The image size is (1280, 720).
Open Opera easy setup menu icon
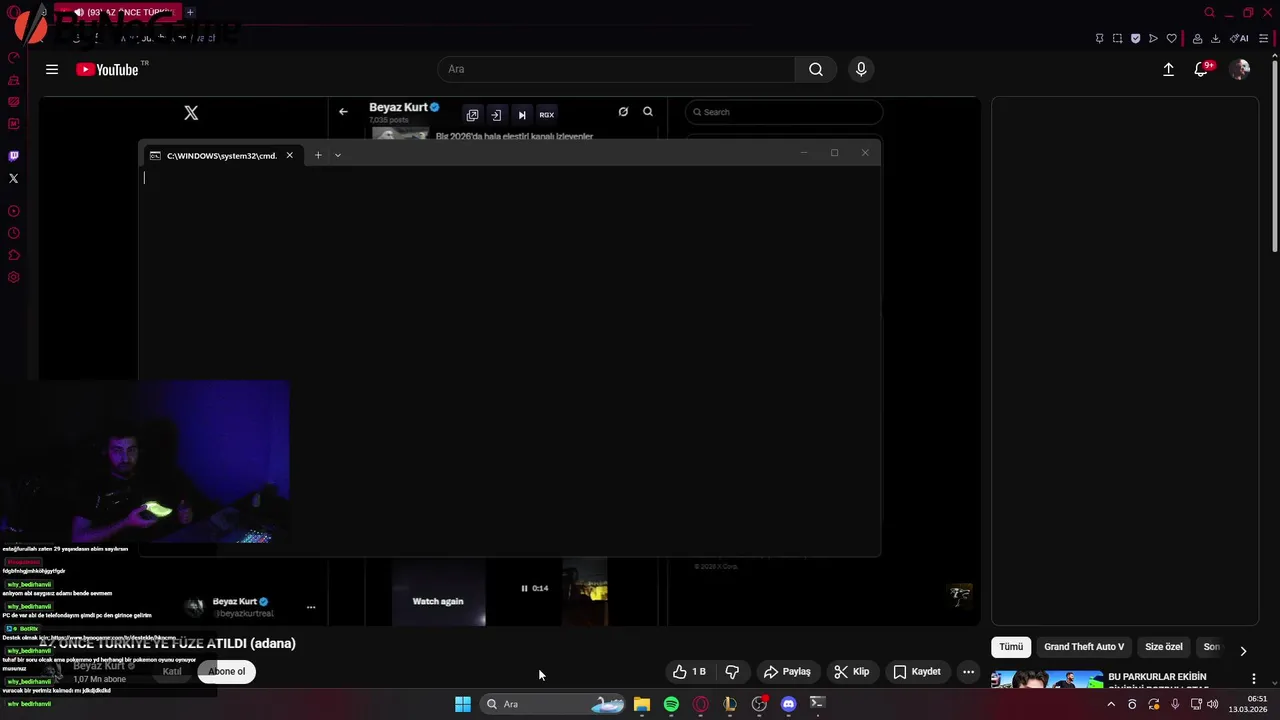click(x=1264, y=38)
